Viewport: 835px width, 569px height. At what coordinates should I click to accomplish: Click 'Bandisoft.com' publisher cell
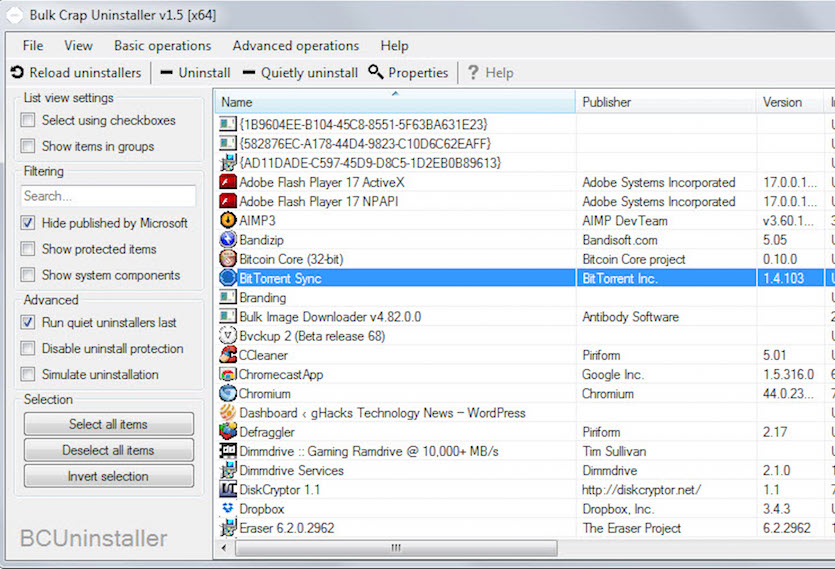620,240
